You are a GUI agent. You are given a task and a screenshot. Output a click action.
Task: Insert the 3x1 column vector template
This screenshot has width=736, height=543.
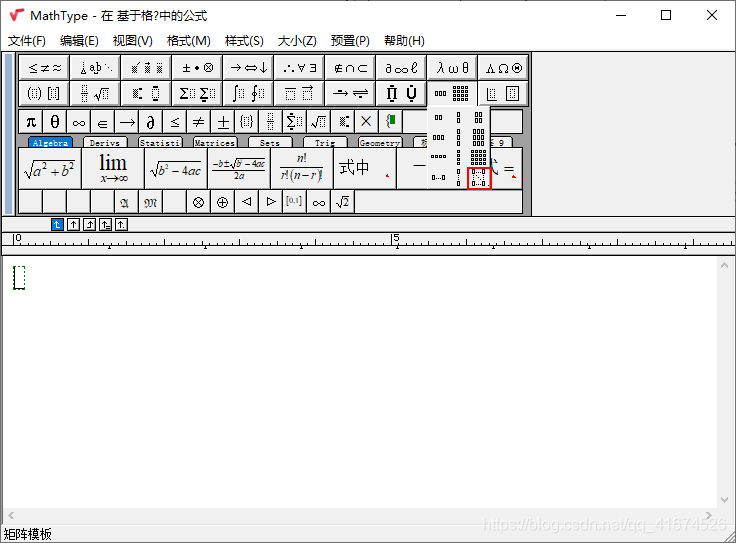[x=459, y=138]
